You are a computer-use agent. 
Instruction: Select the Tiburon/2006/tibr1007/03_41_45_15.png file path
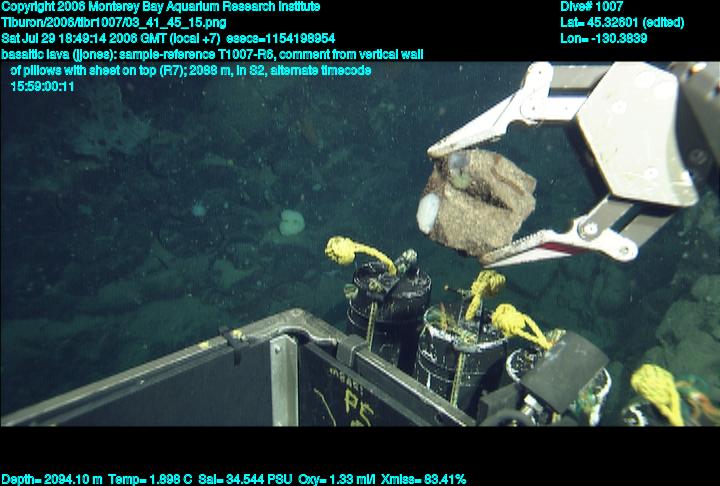114,23
